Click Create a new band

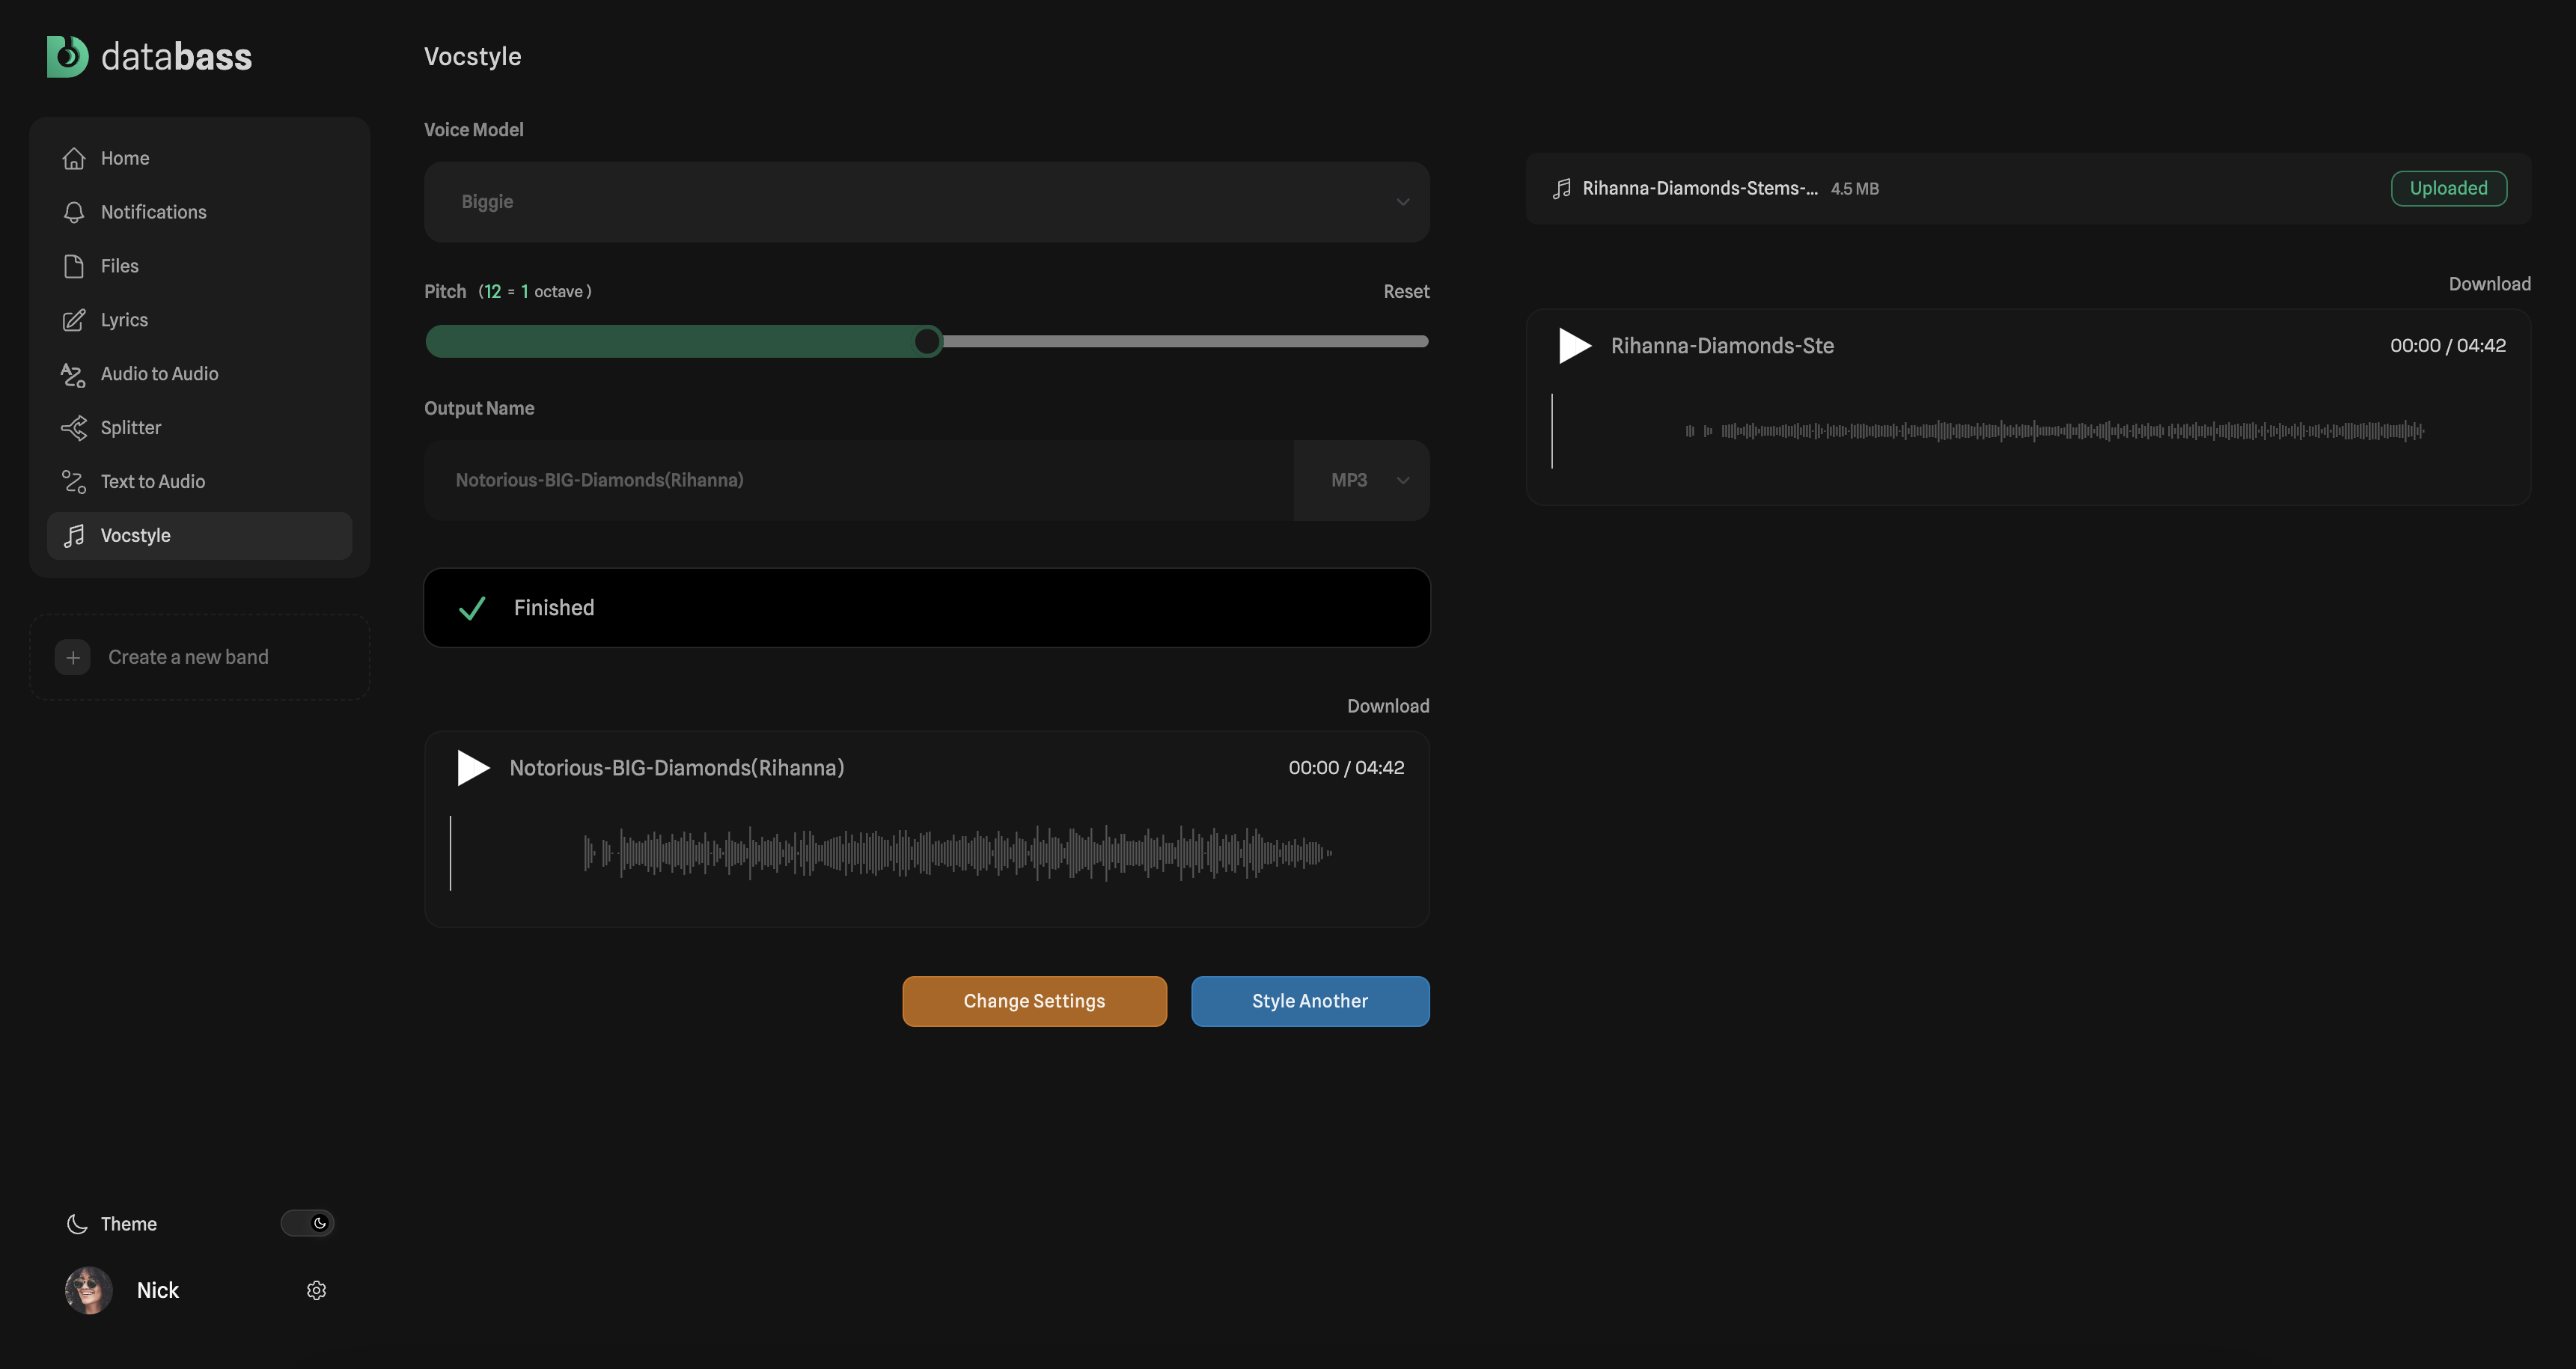[x=200, y=657]
